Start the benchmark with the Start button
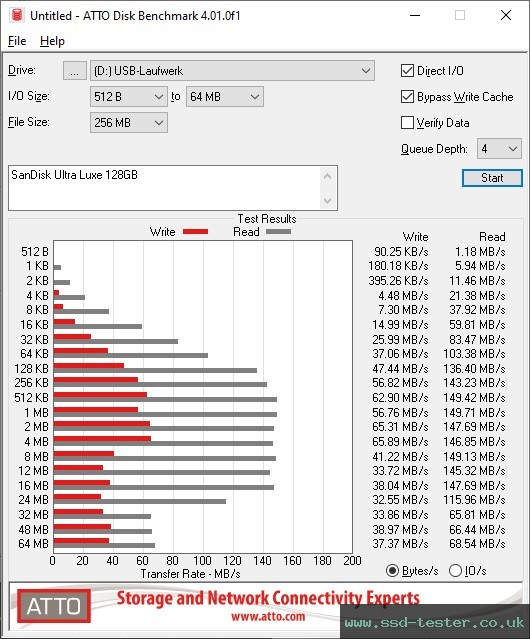The height and width of the screenshot is (639, 530). point(492,178)
